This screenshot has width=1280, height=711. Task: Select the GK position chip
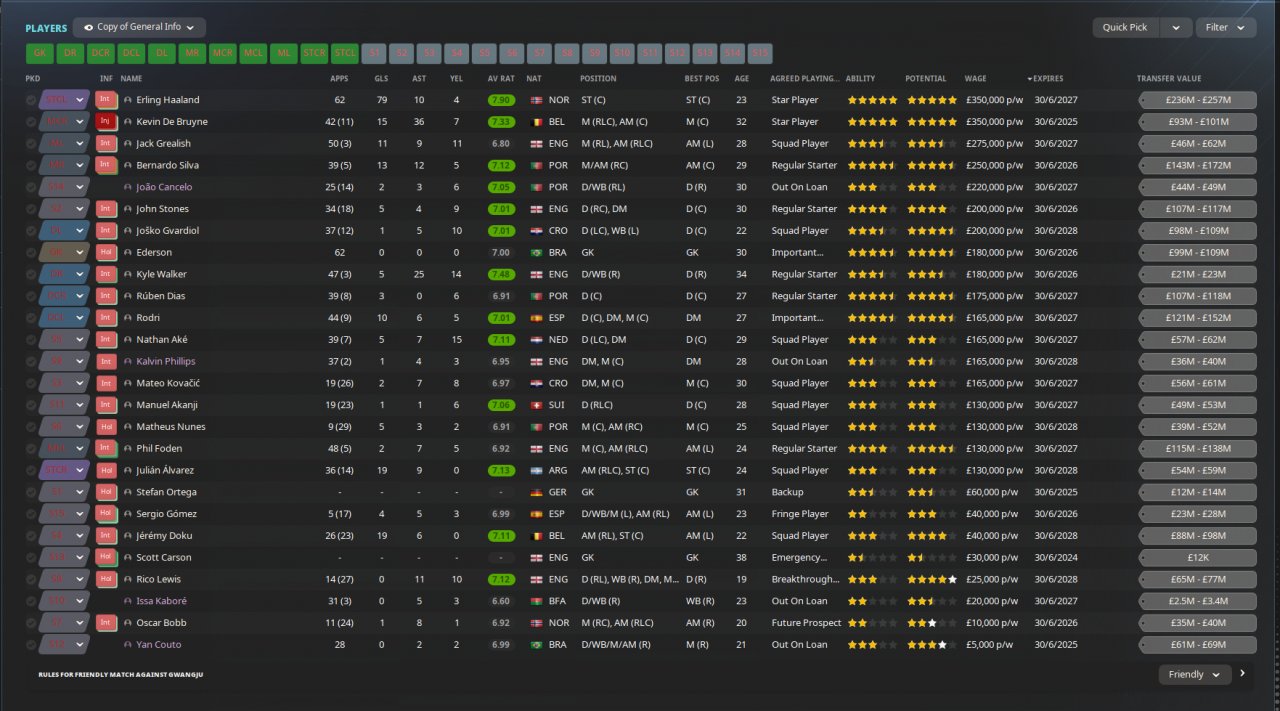click(40, 54)
